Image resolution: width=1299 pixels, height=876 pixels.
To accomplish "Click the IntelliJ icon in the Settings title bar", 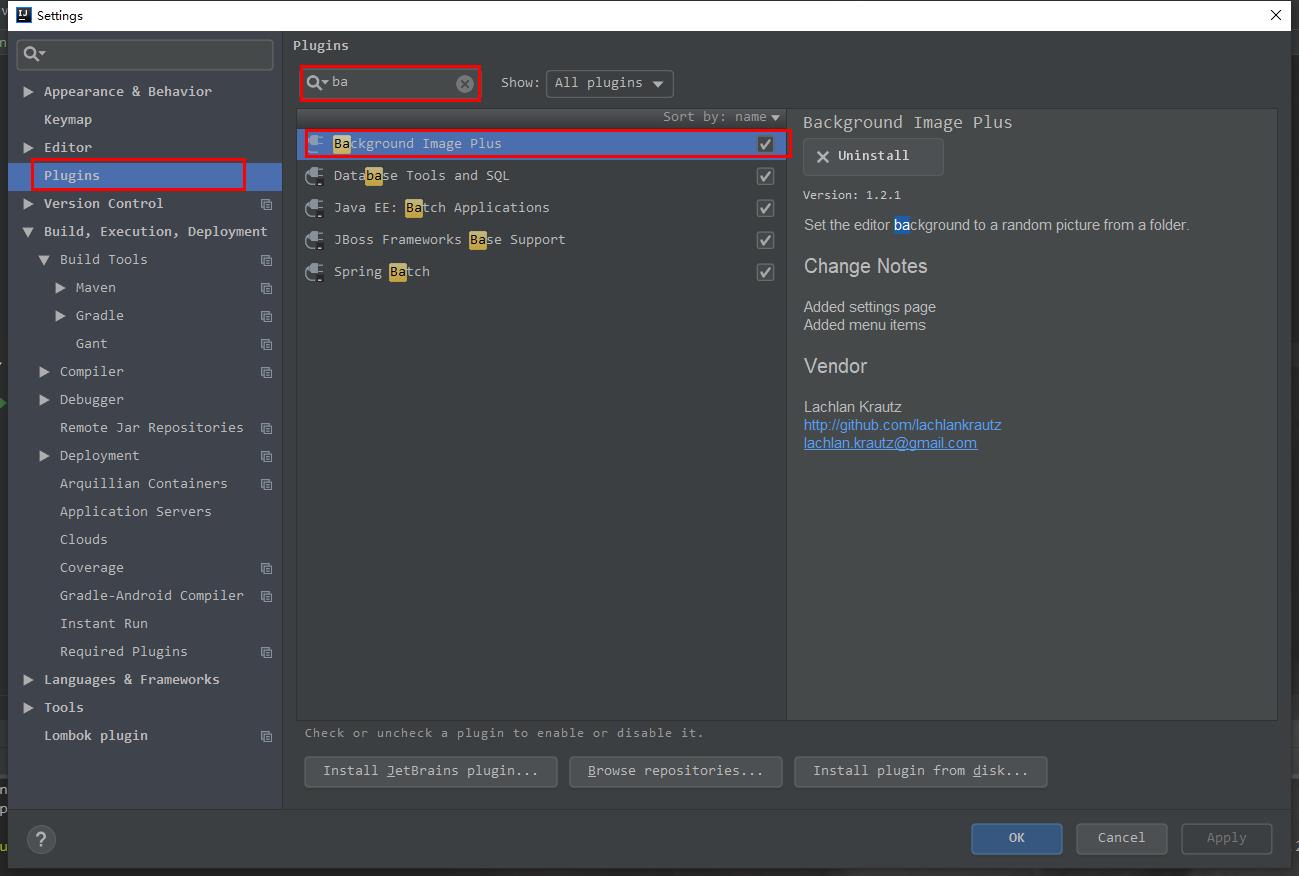I will 24,15.
